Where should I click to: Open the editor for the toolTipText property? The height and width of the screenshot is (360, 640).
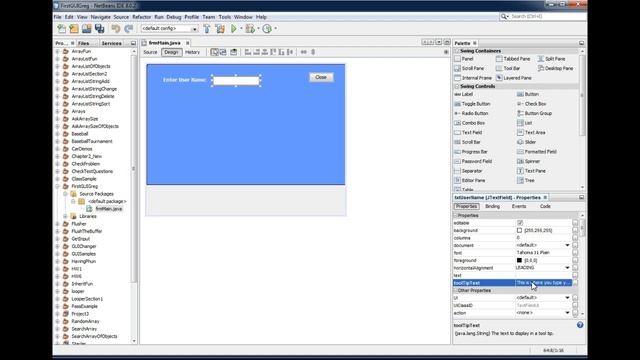pos(575,282)
